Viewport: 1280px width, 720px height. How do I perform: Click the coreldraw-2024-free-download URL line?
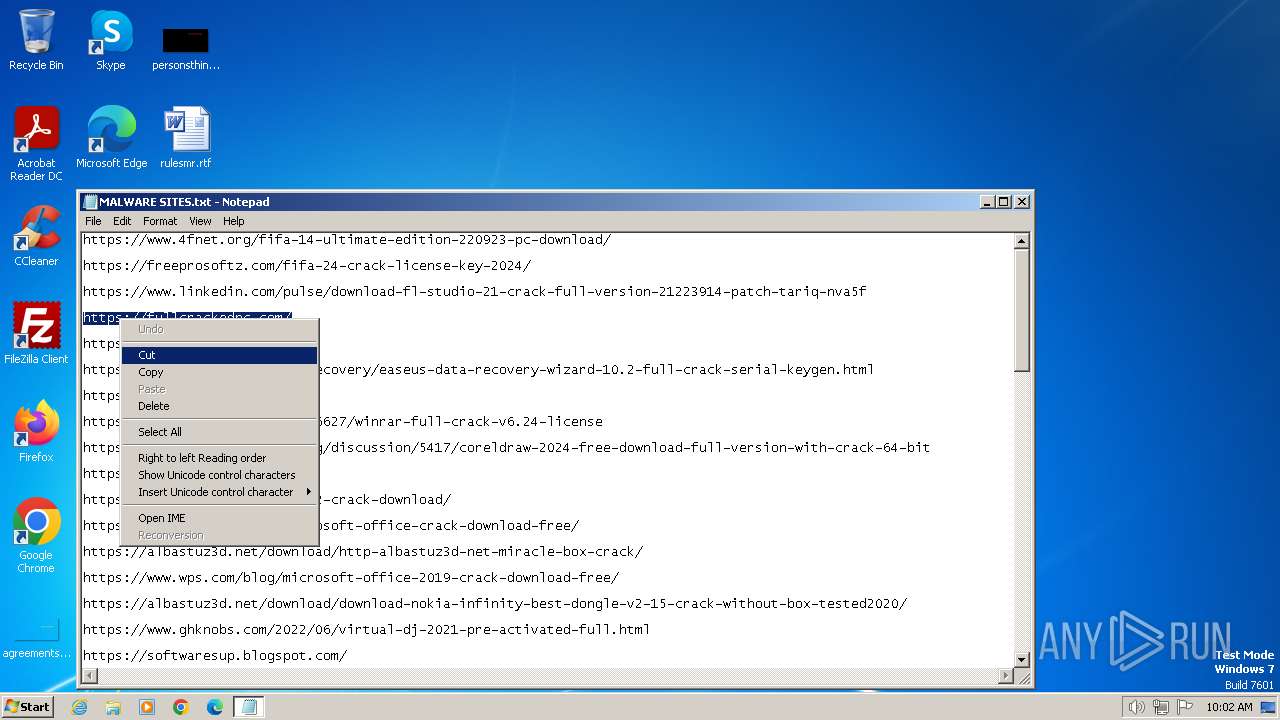click(624, 448)
